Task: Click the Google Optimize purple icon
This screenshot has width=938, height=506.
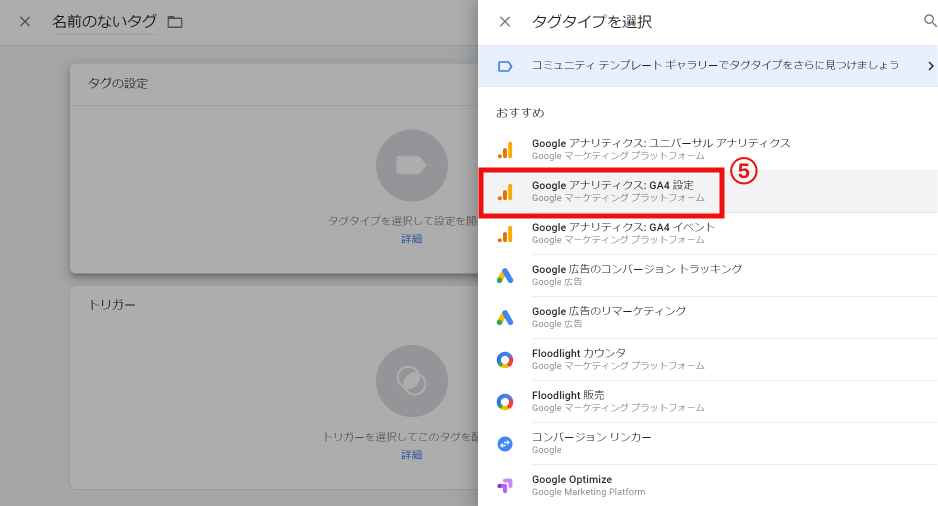Action: [x=505, y=486]
